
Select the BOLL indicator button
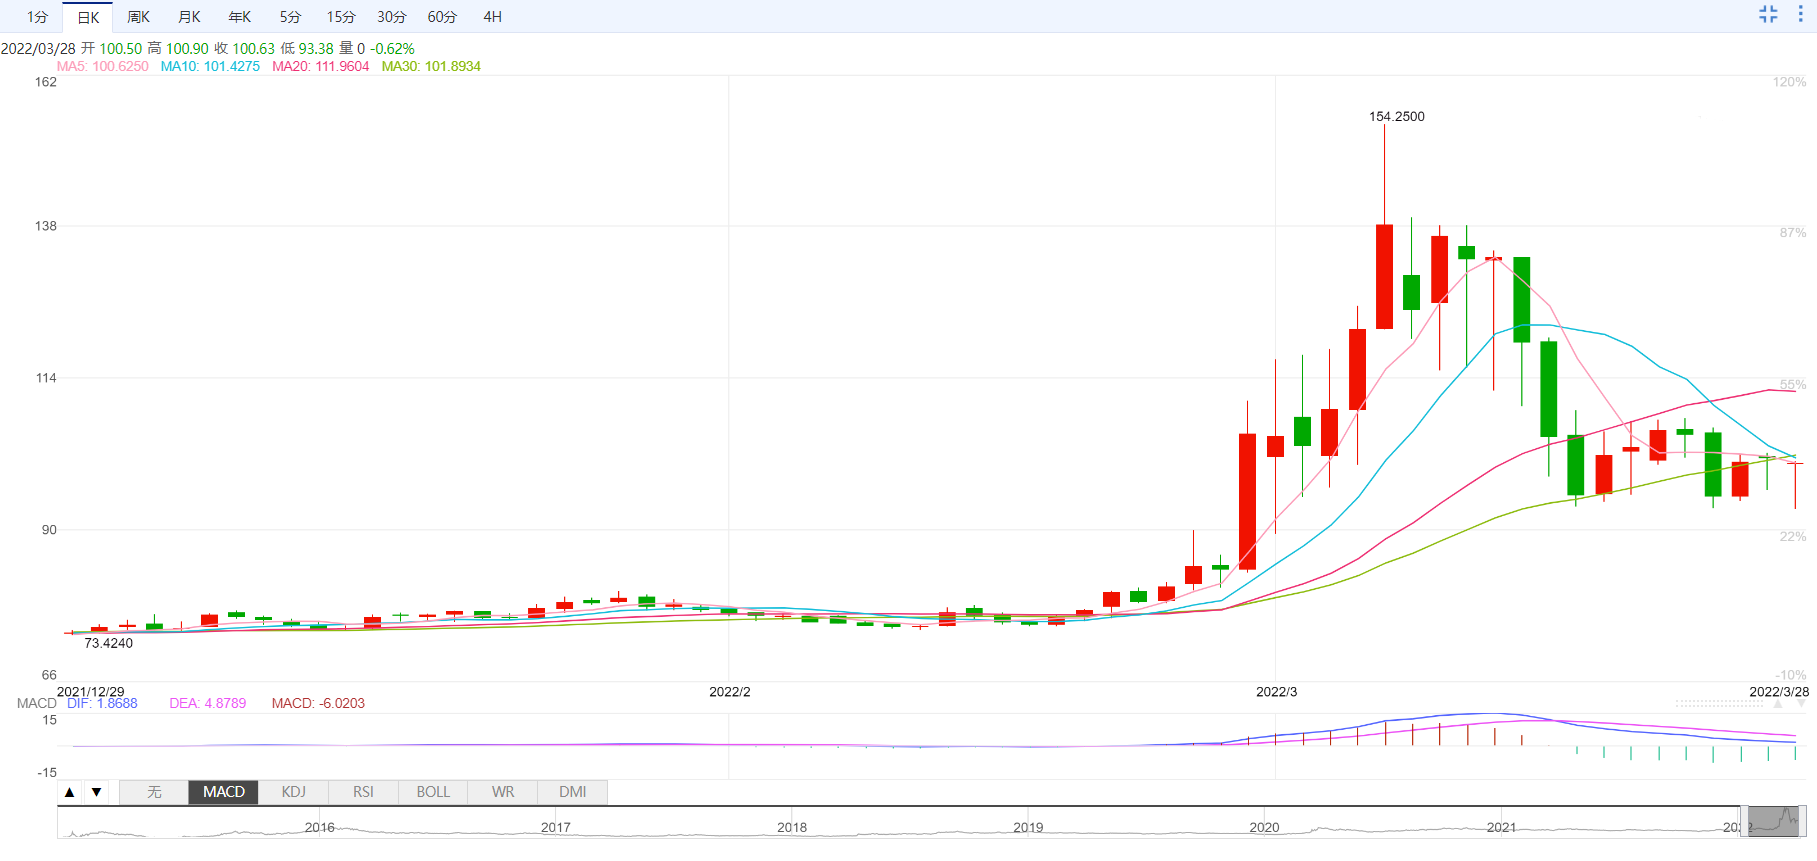pyautogui.click(x=433, y=792)
